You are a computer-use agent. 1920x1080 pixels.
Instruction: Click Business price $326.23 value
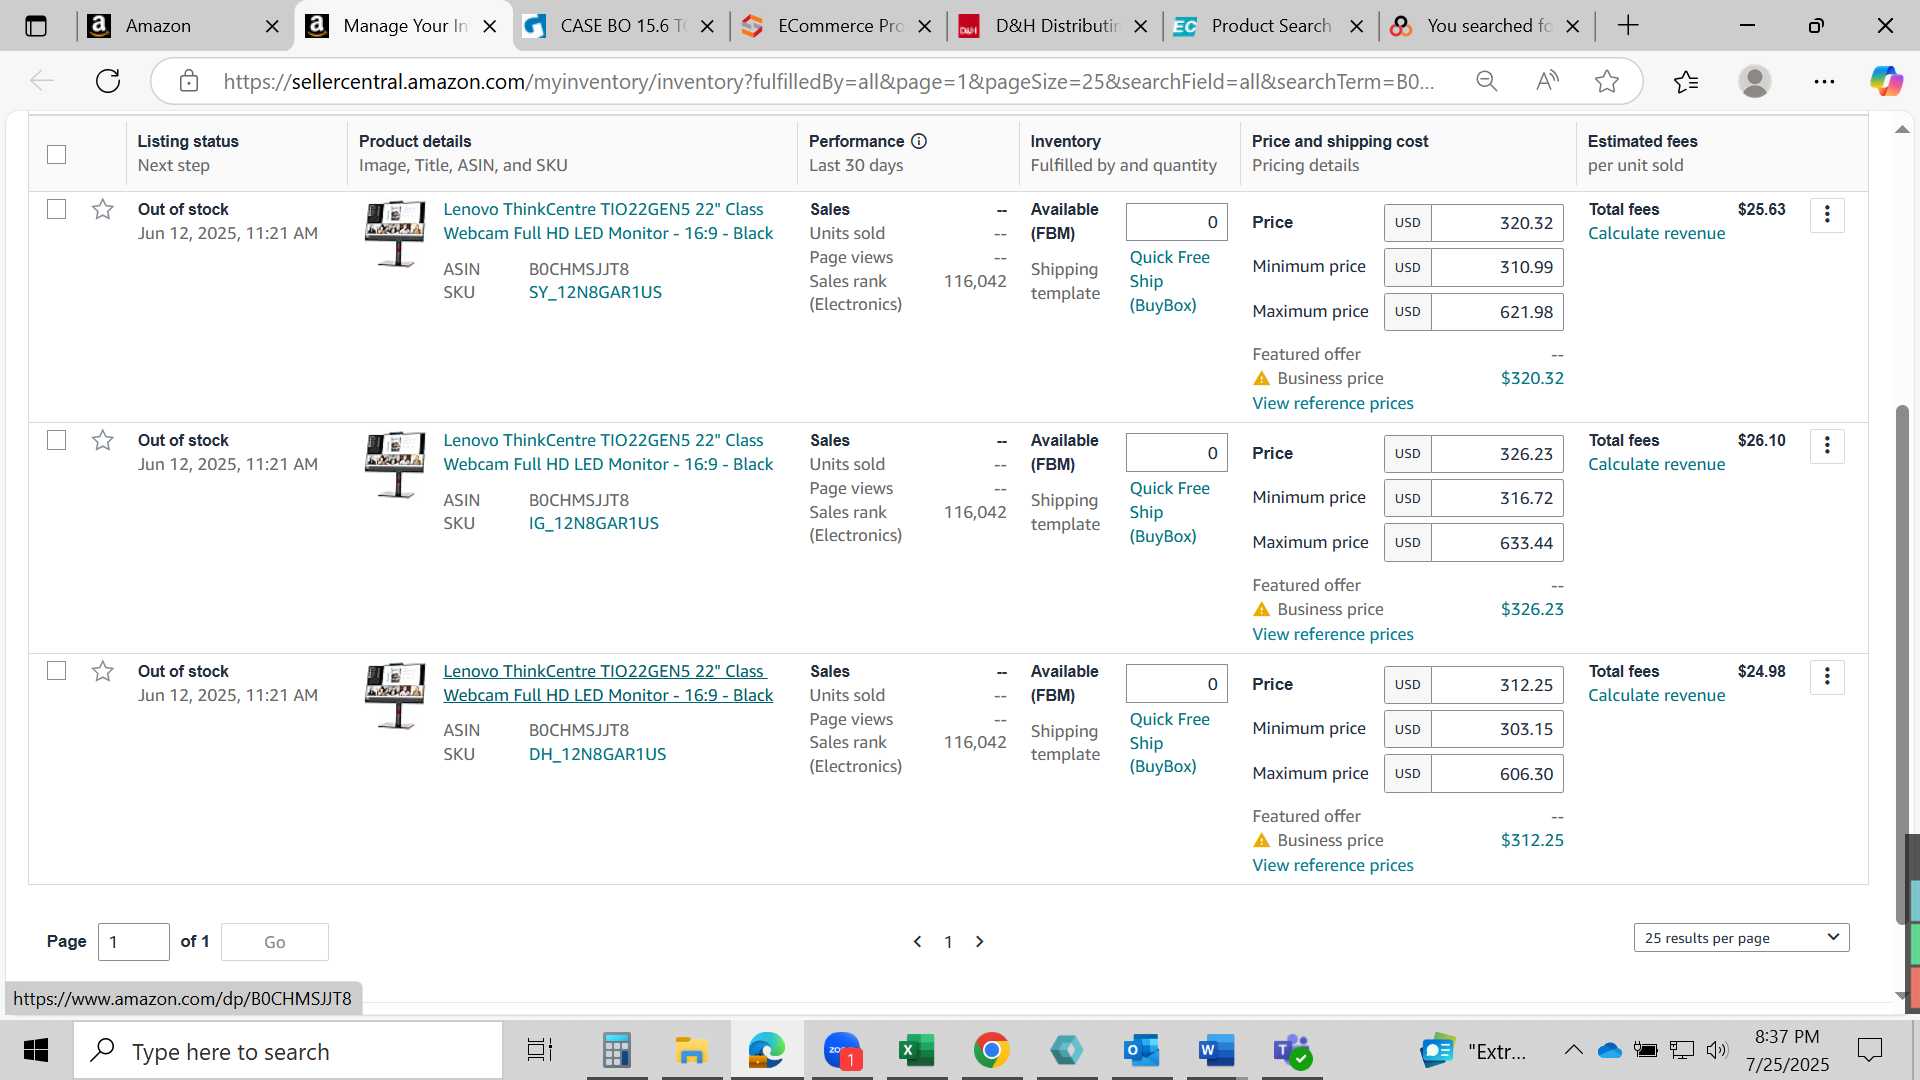pyautogui.click(x=1532, y=609)
